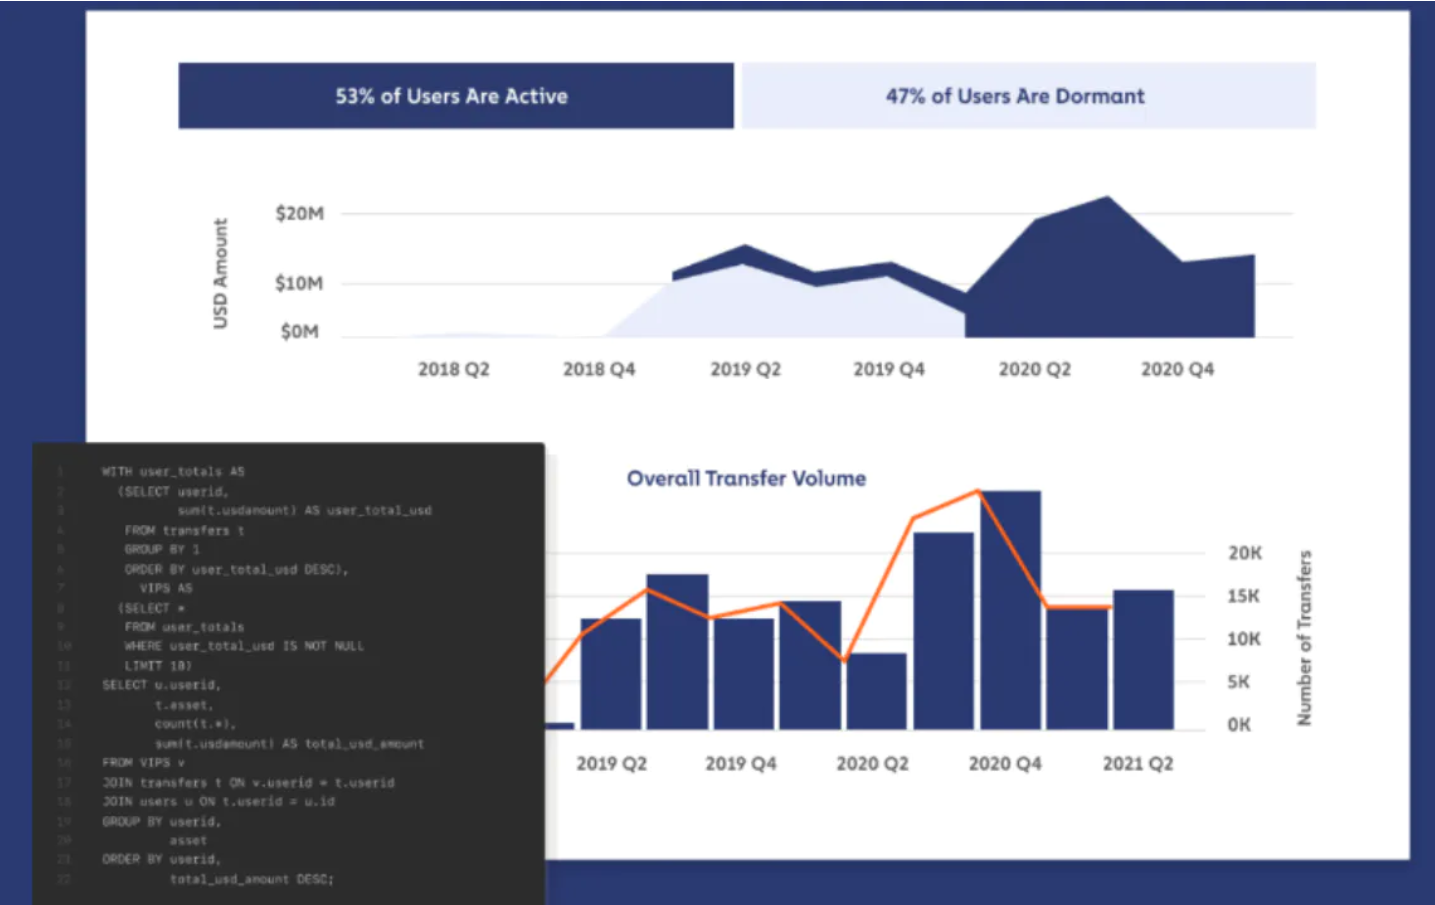The height and width of the screenshot is (905, 1435).
Task: Click the 20K label on transfers axis
Action: click(1244, 553)
